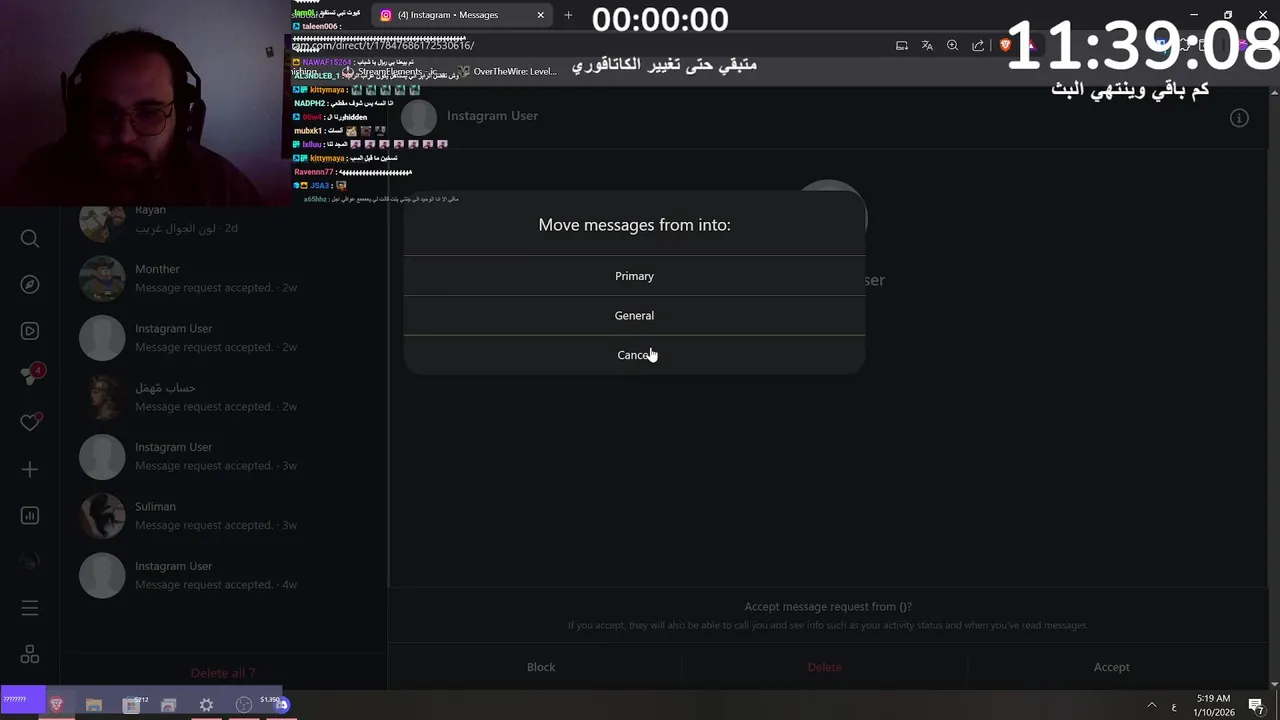This screenshot has width=1280, height=720.
Task: Open Settings gear in the taskbar
Action: [x=206, y=705]
